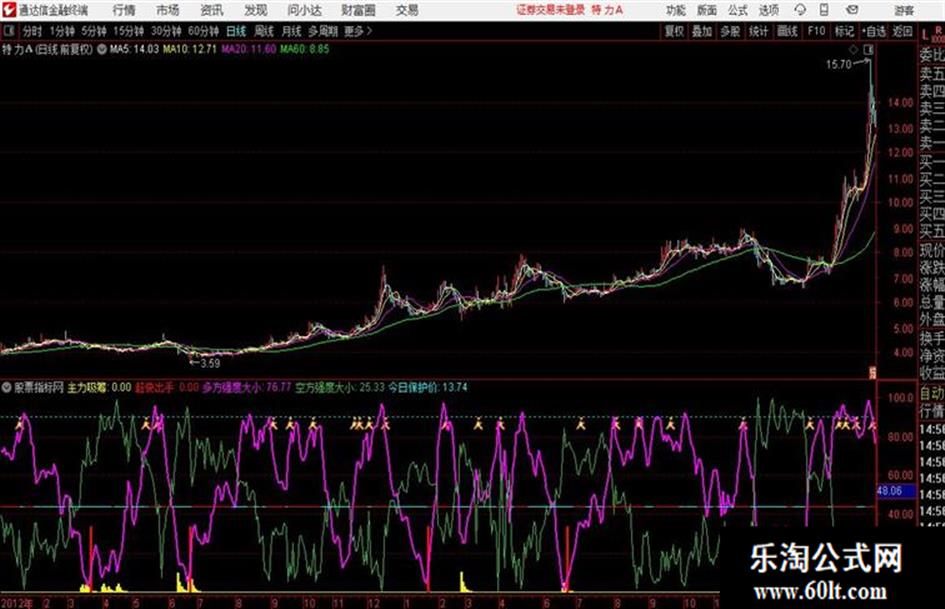
Task: Select the 月线 monthly period tab
Action: (x=291, y=31)
